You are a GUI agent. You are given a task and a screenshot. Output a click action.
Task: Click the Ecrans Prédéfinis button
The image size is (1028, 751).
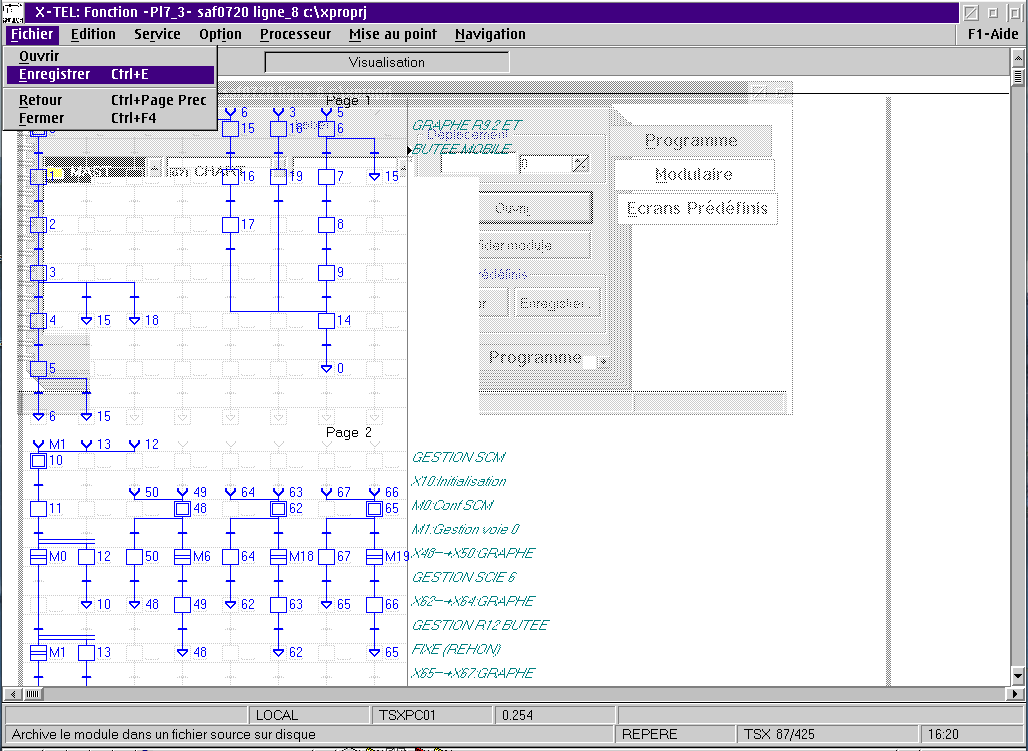click(696, 209)
